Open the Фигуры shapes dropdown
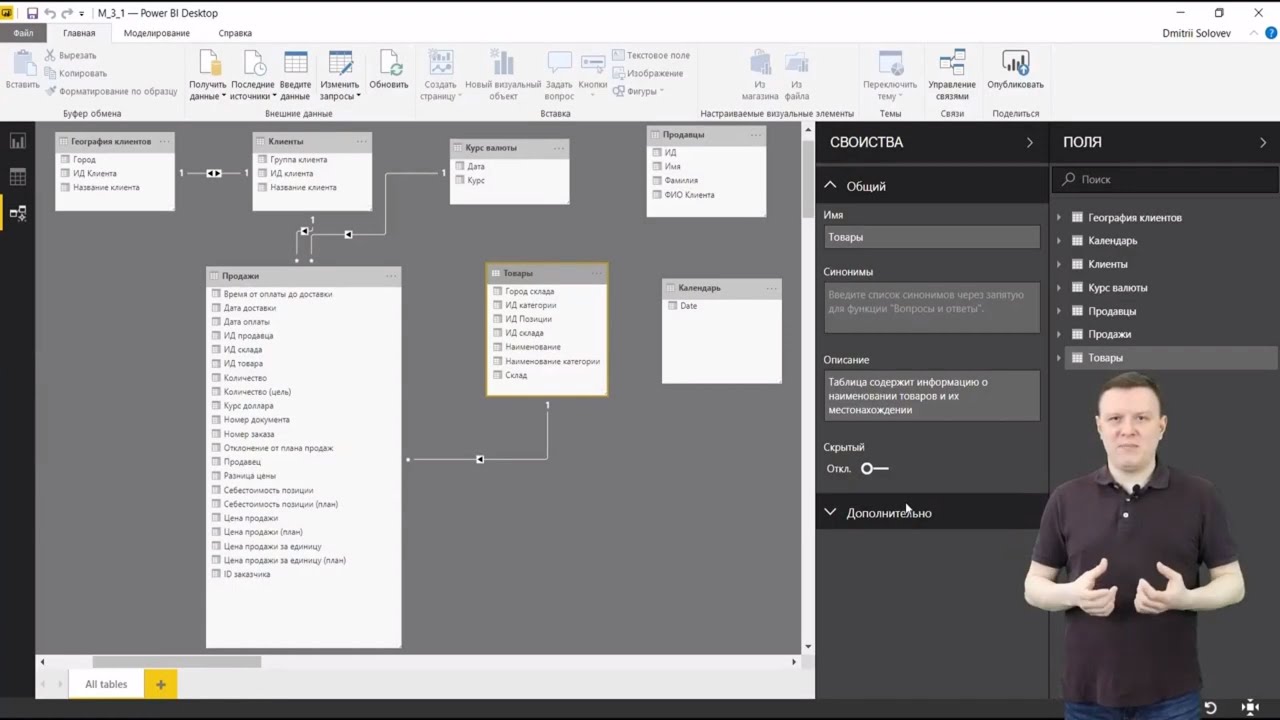This screenshot has height=720, width=1280. (x=638, y=91)
